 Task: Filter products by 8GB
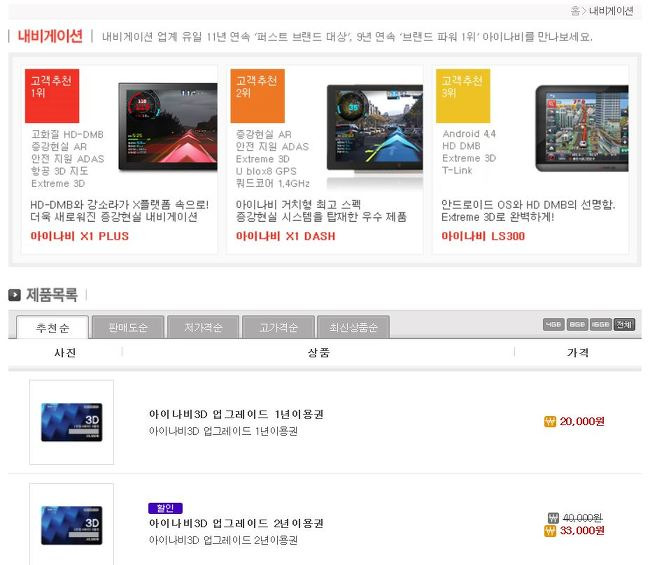point(577,325)
